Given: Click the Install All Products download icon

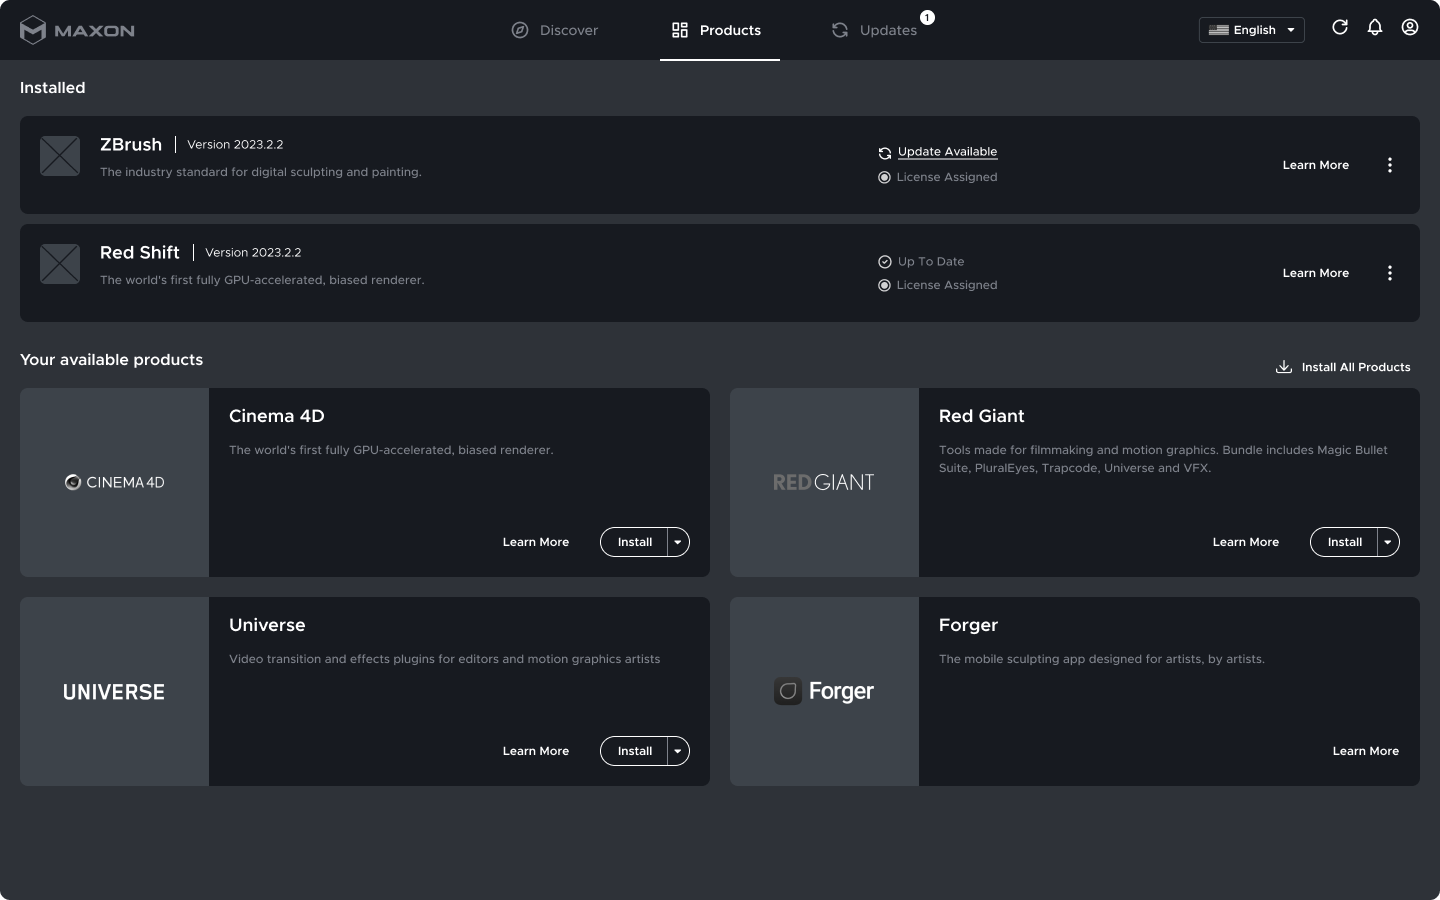Looking at the screenshot, I should (1284, 367).
